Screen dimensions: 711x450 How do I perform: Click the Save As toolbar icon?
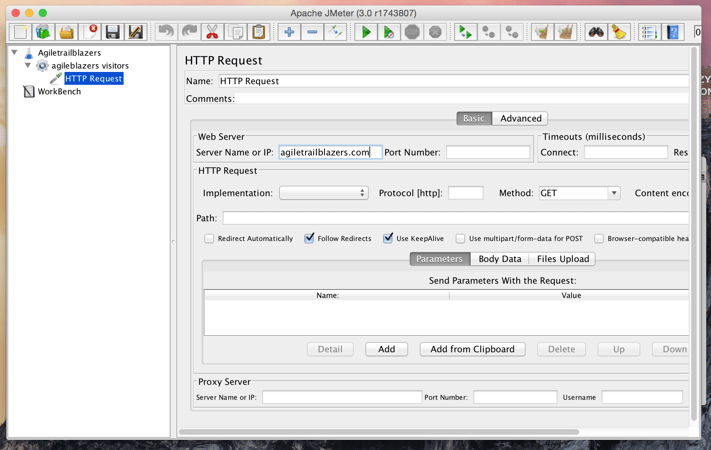coord(136,32)
